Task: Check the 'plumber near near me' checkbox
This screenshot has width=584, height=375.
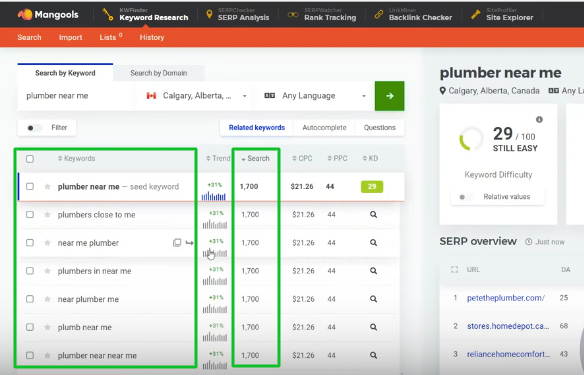Action: click(x=30, y=355)
